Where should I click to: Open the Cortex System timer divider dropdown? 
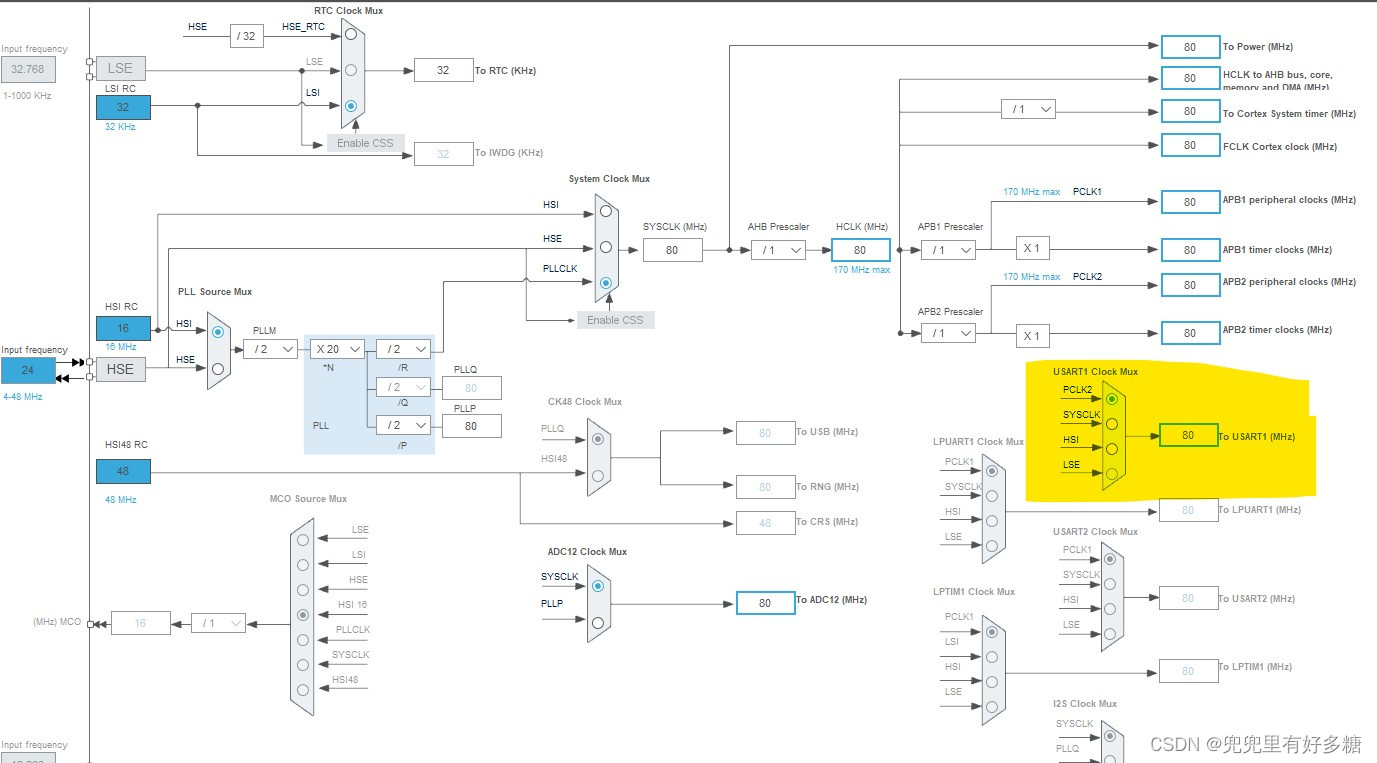coord(1028,109)
